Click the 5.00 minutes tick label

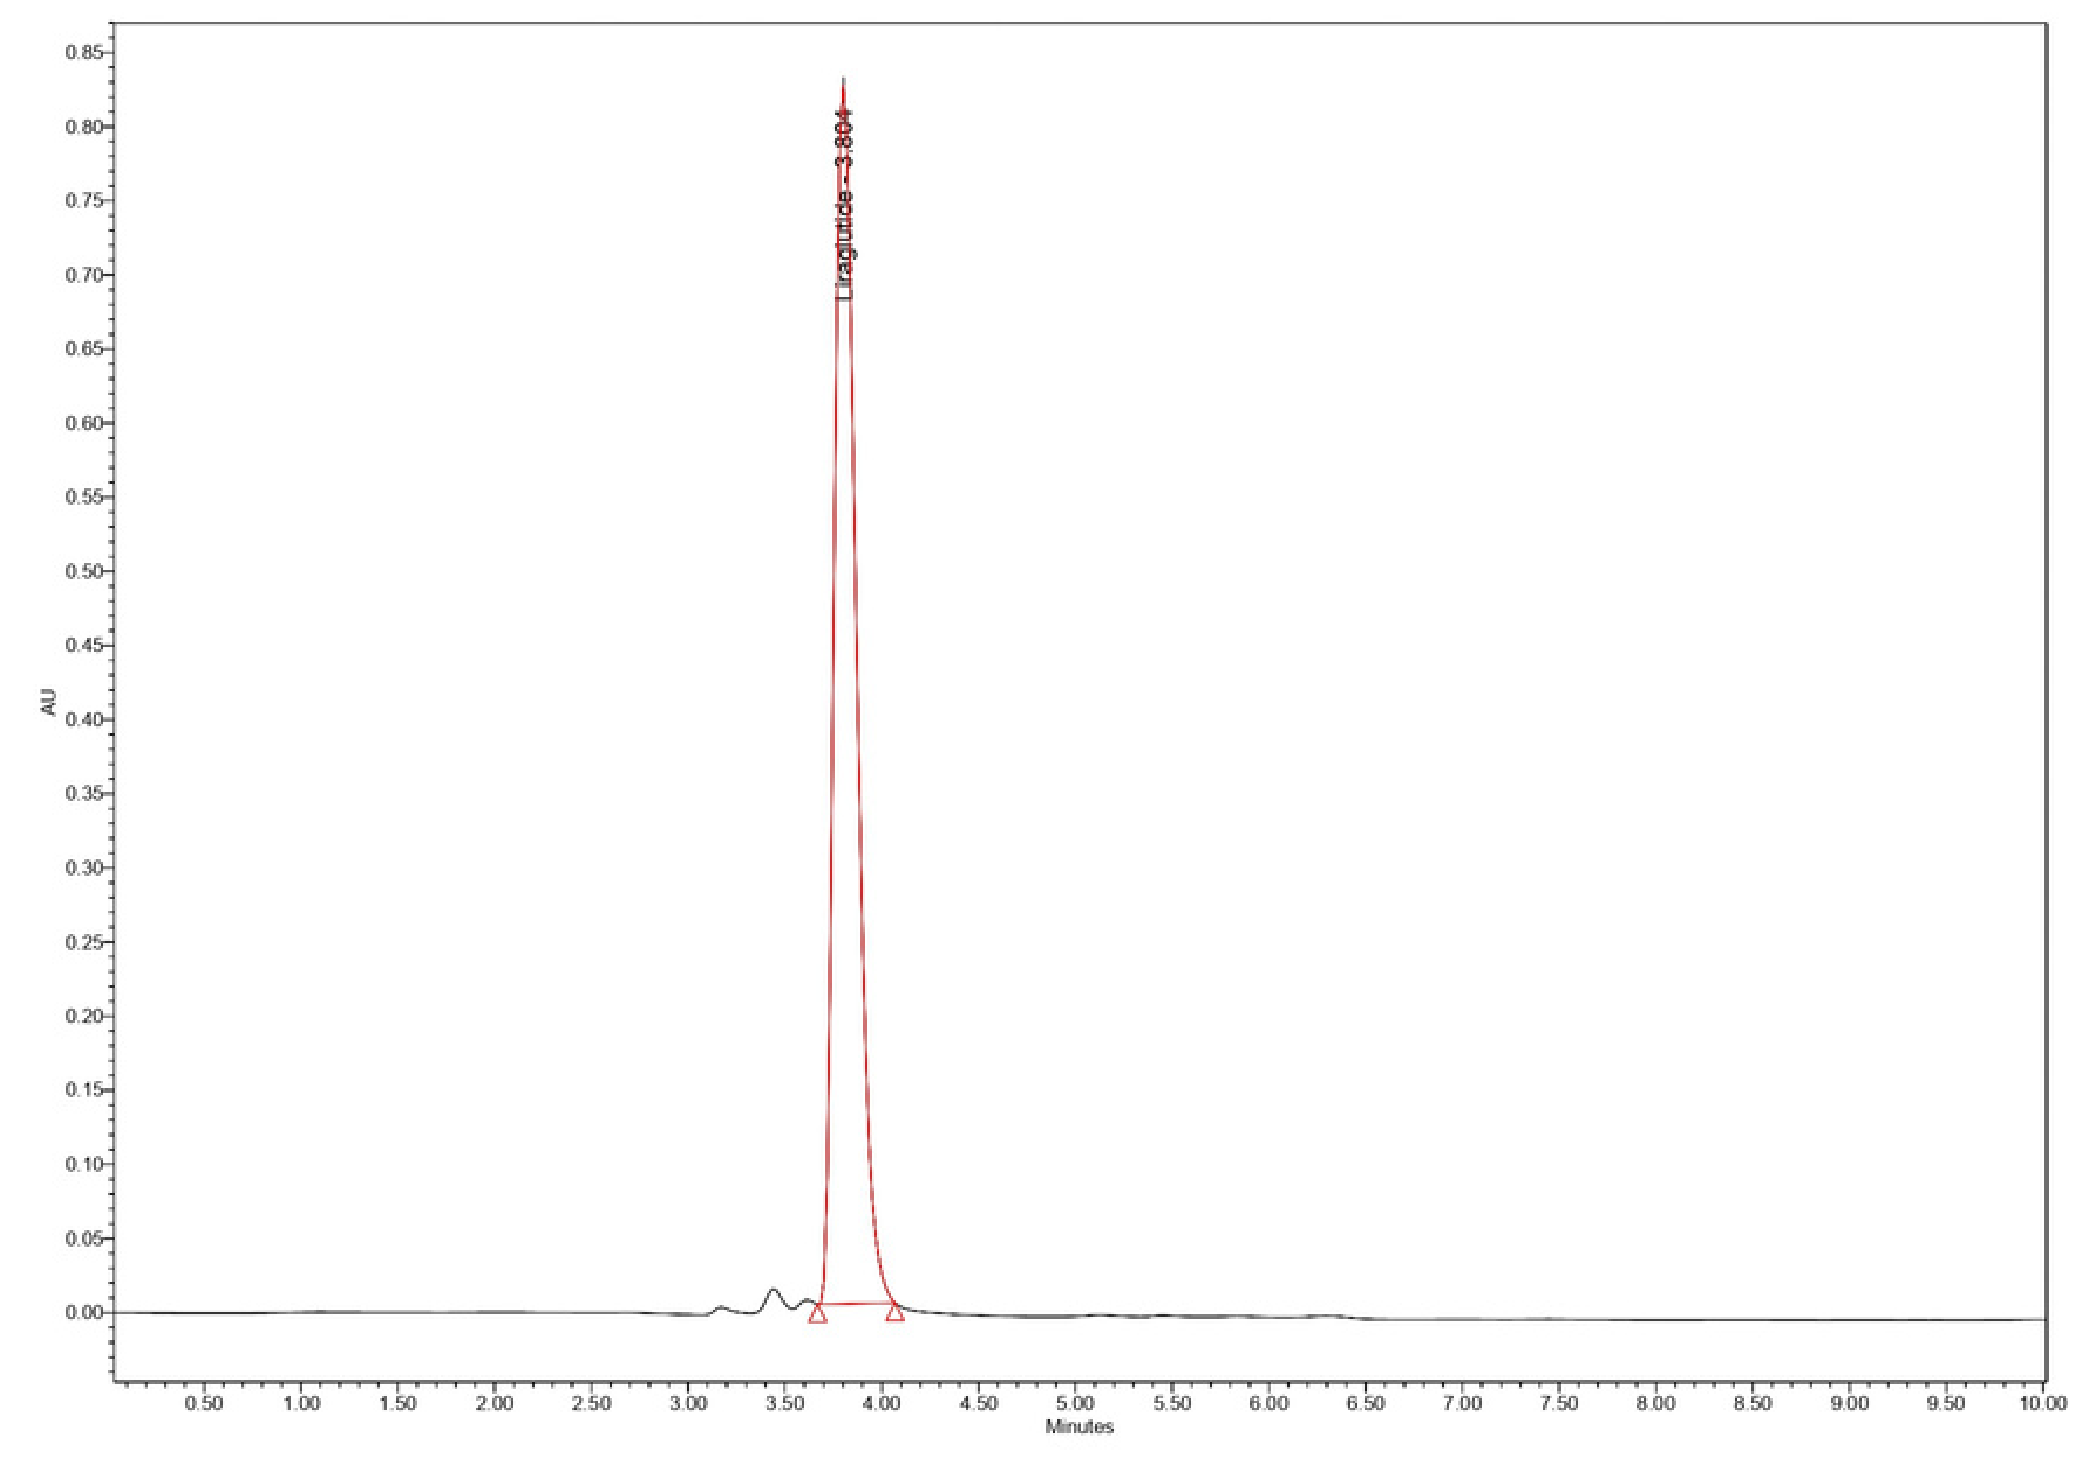(1075, 1403)
